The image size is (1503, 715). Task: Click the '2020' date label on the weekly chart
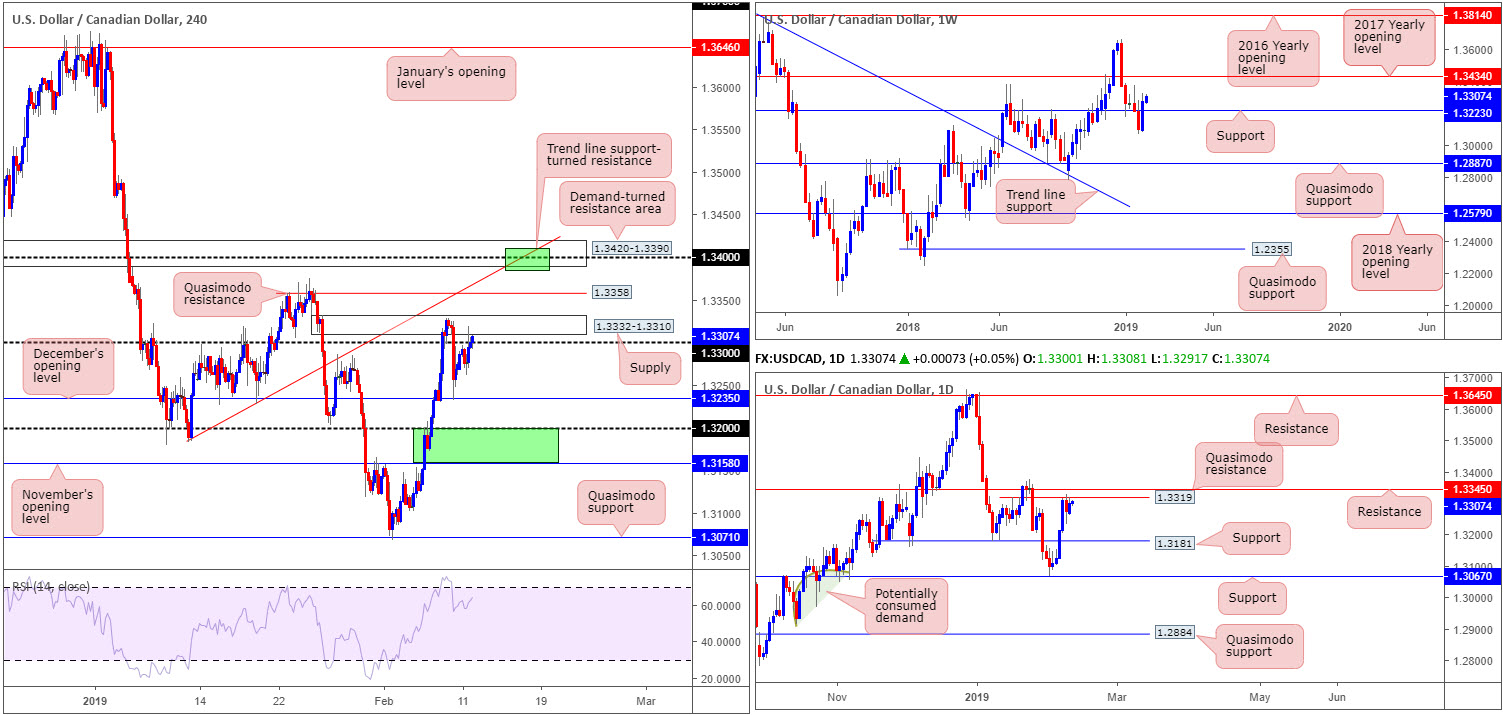[x=1339, y=327]
